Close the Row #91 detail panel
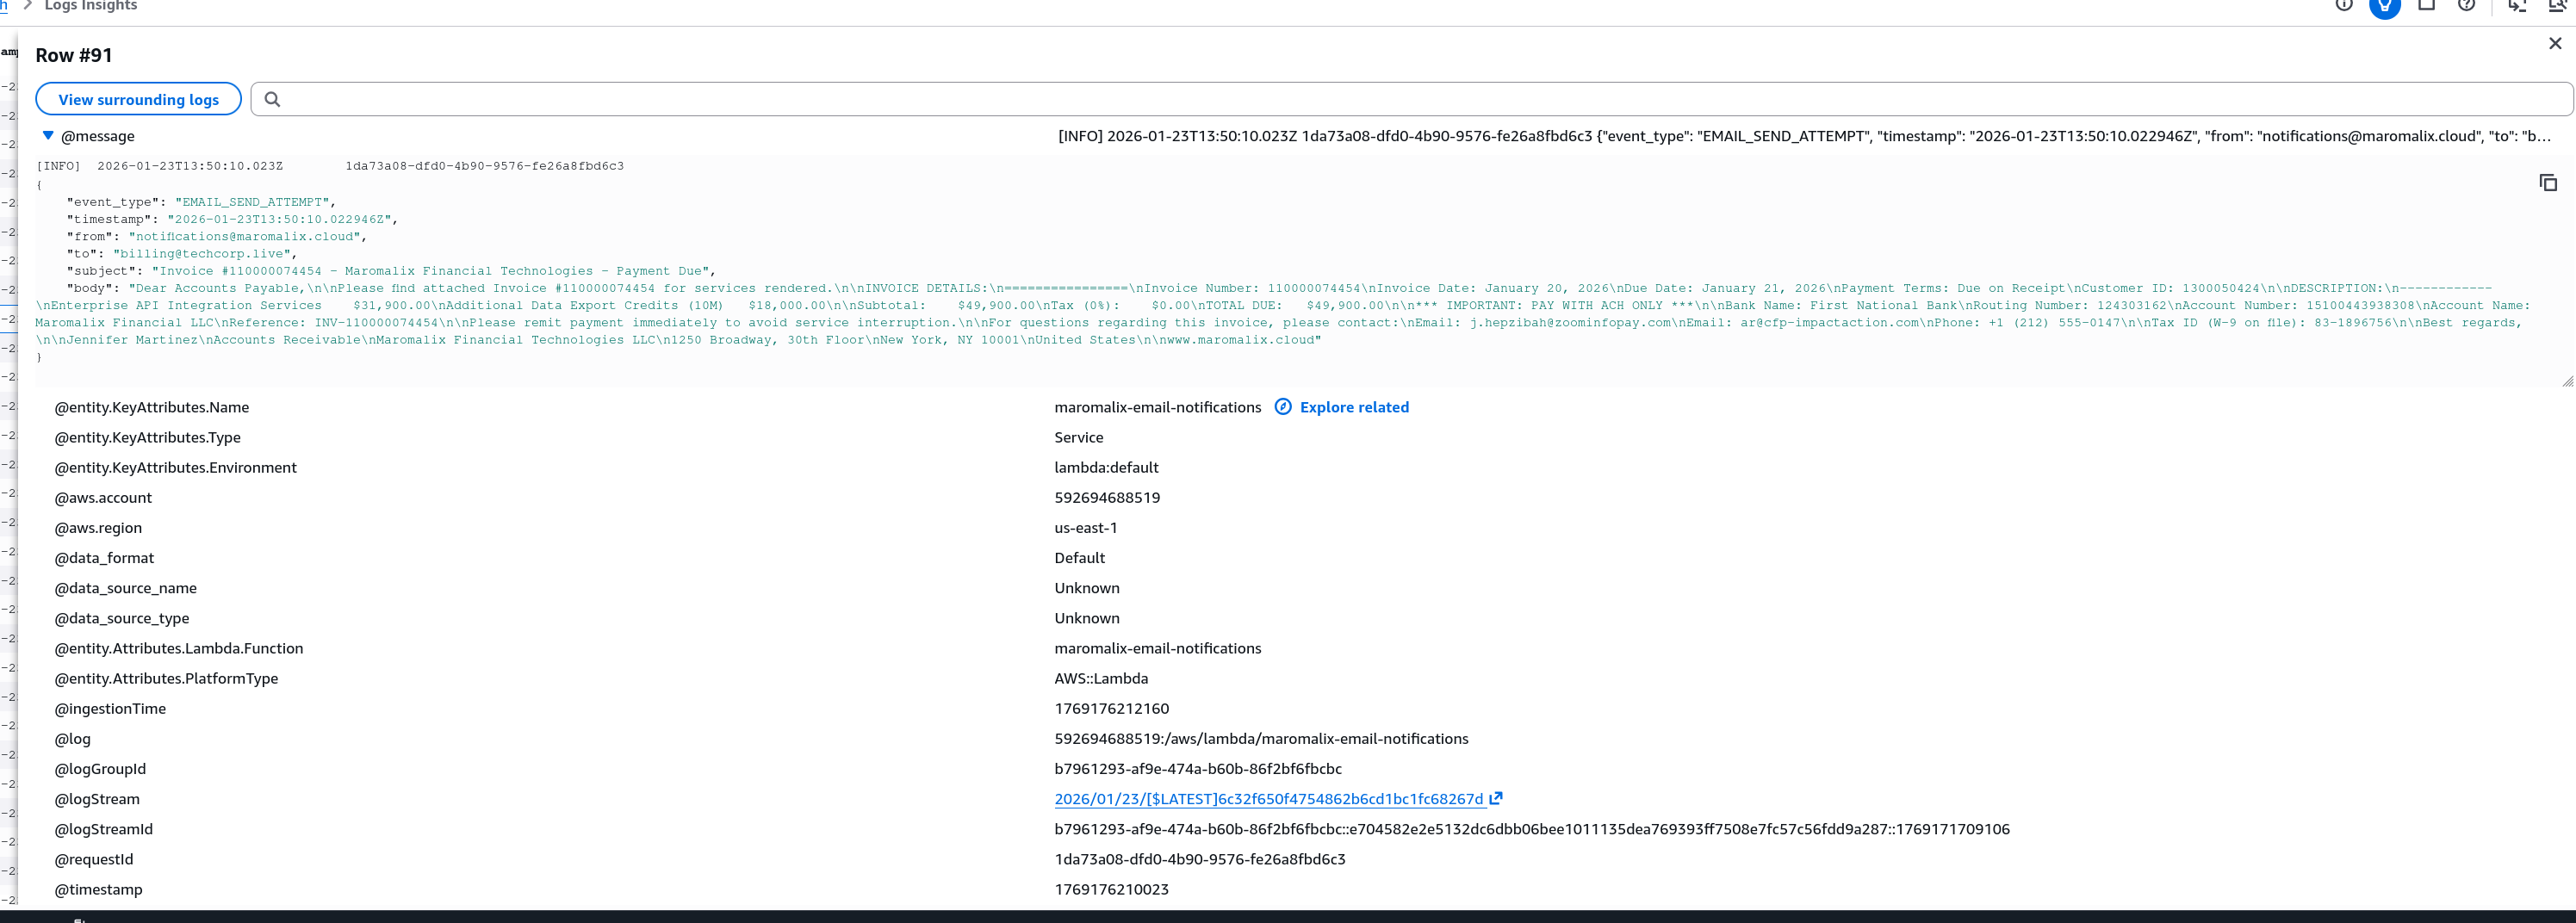Image resolution: width=2576 pixels, height=923 pixels. [2555, 43]
